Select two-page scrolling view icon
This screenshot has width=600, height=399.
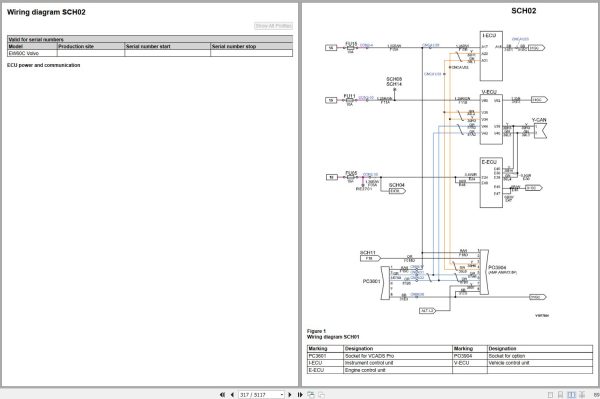(582, 394)
